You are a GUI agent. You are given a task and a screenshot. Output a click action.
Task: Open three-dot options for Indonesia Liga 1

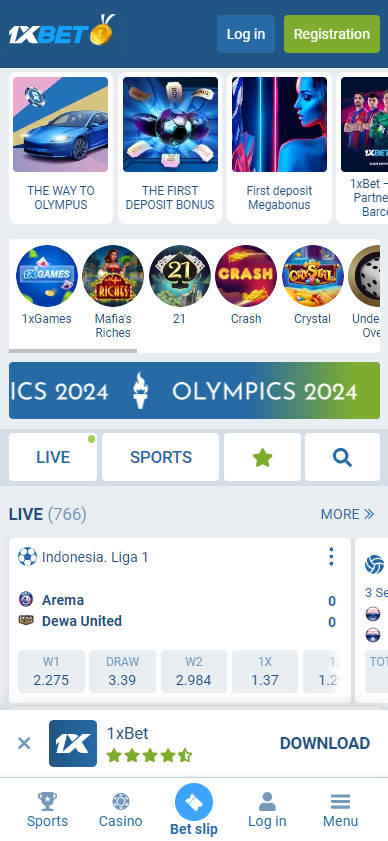coord(331,557)
